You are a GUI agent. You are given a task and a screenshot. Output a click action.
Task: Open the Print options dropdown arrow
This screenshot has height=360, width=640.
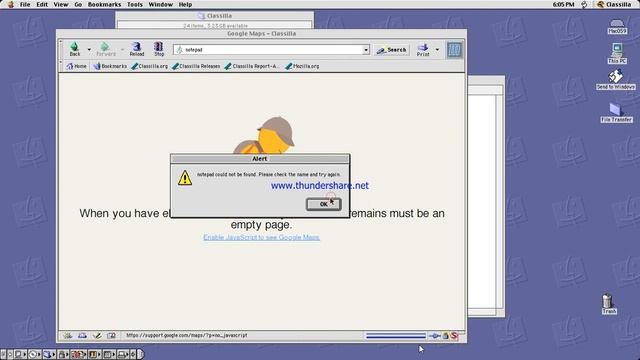point(437,50)
